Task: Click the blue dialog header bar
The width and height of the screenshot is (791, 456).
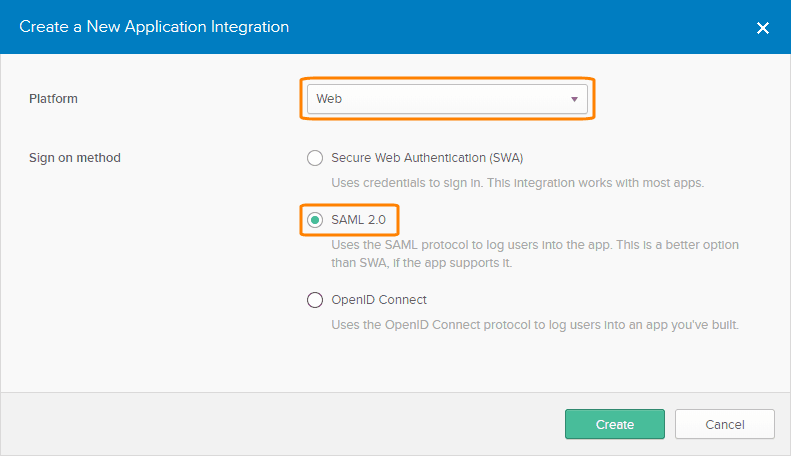Action: click(500, 27)
